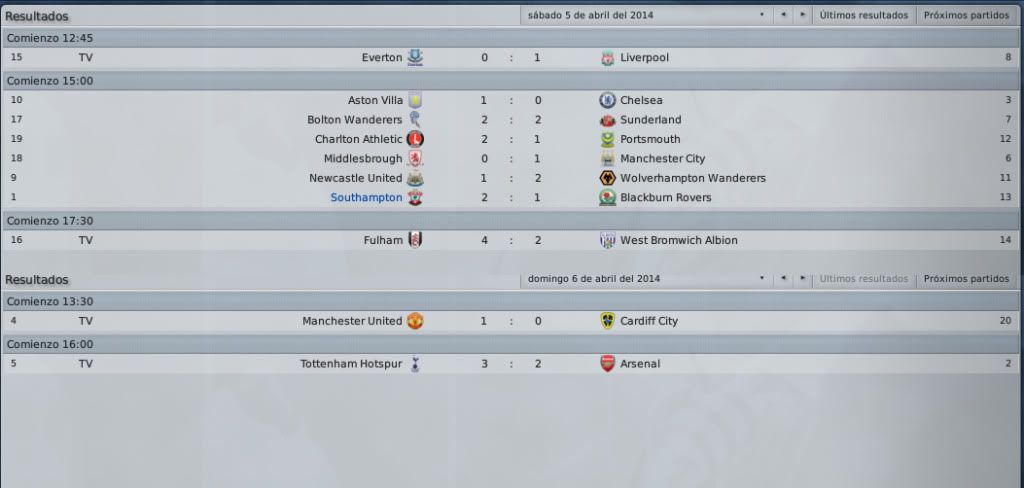Open Próximos partidos in top panel
1024x488 pixels.
click(967, 14)
